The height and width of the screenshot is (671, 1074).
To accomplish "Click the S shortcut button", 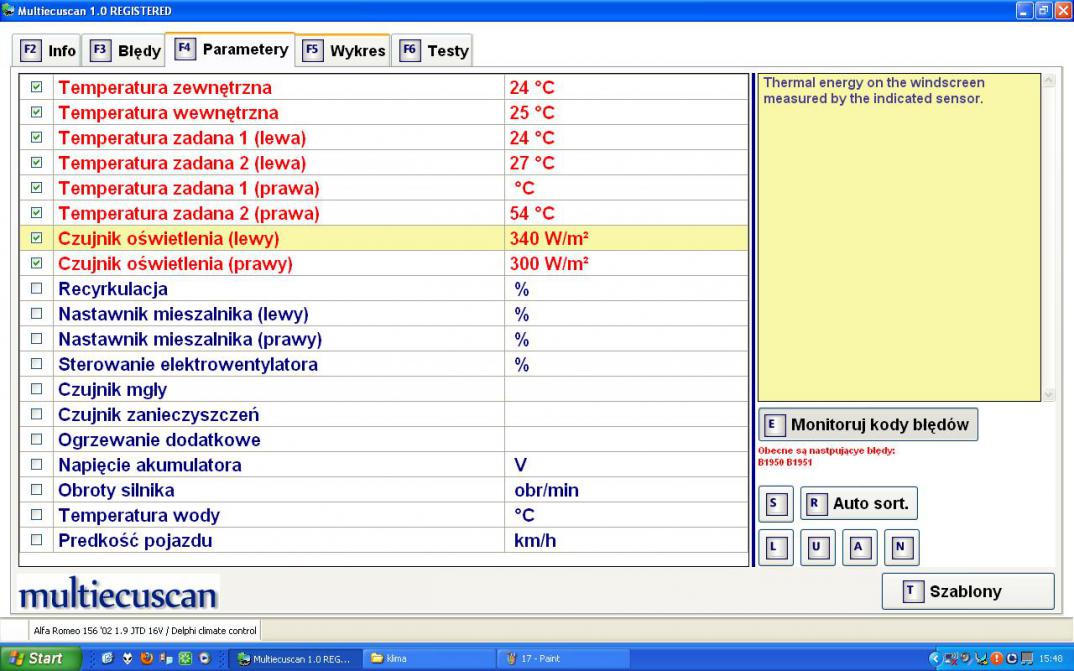I will (776, 504).
